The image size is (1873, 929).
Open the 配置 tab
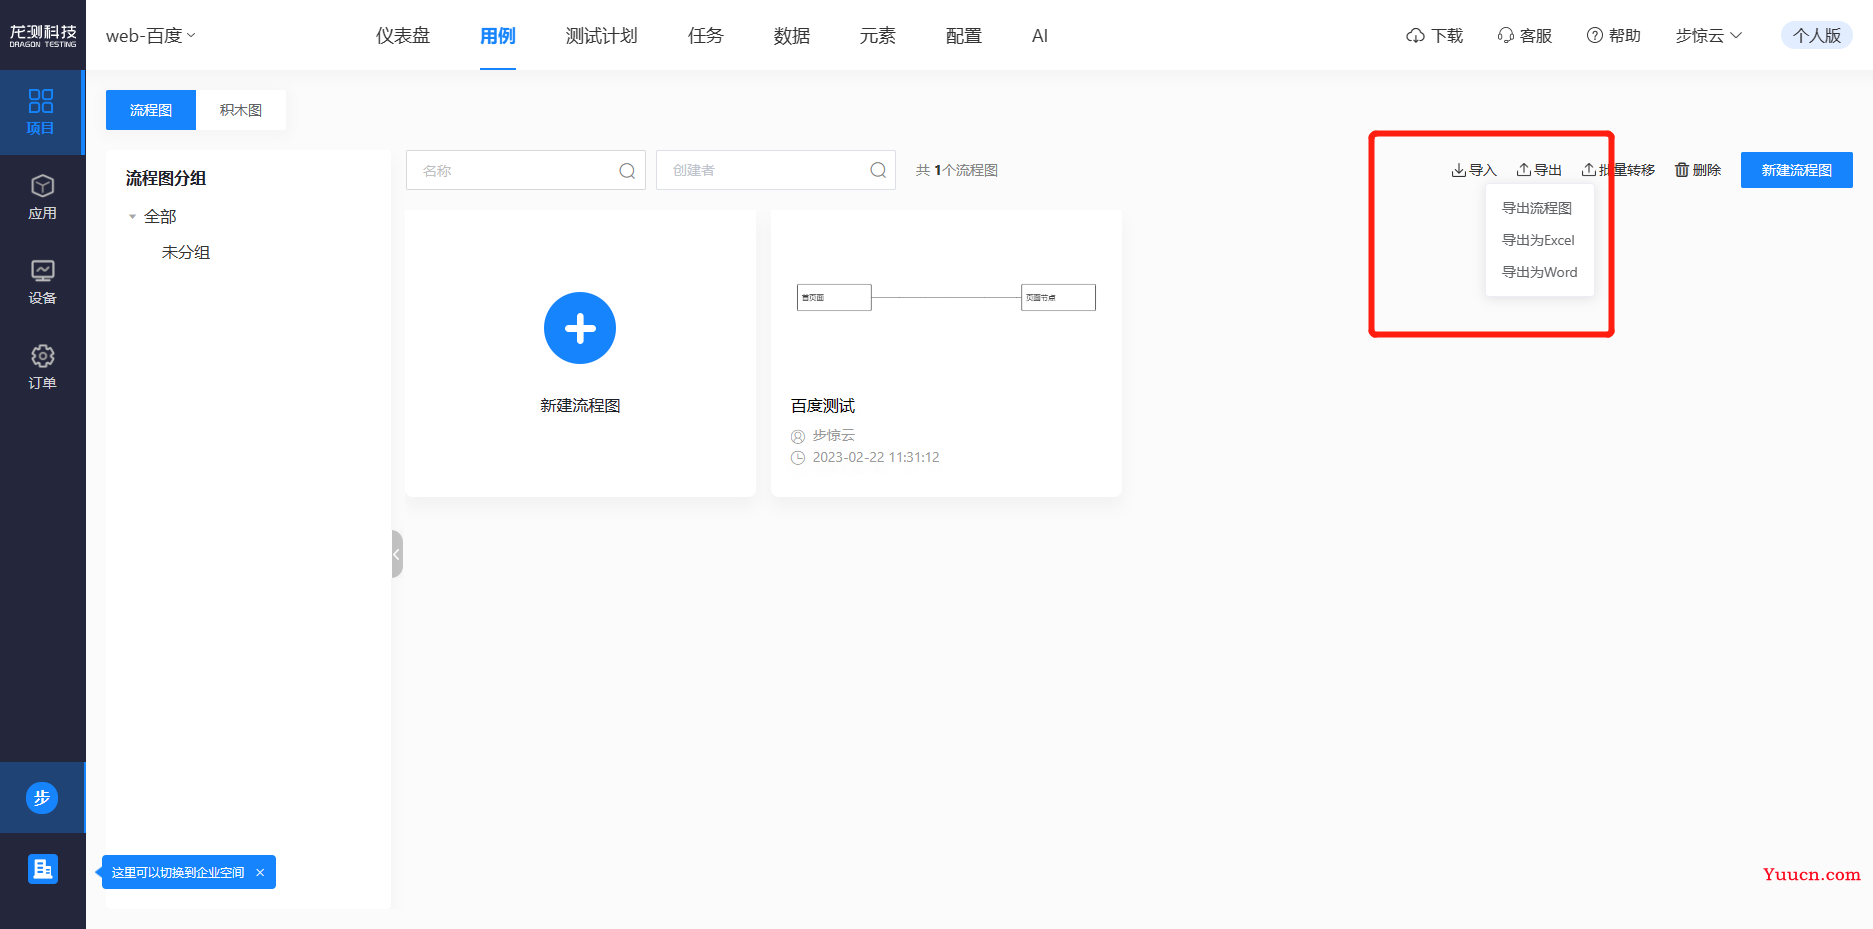point(964,36)
